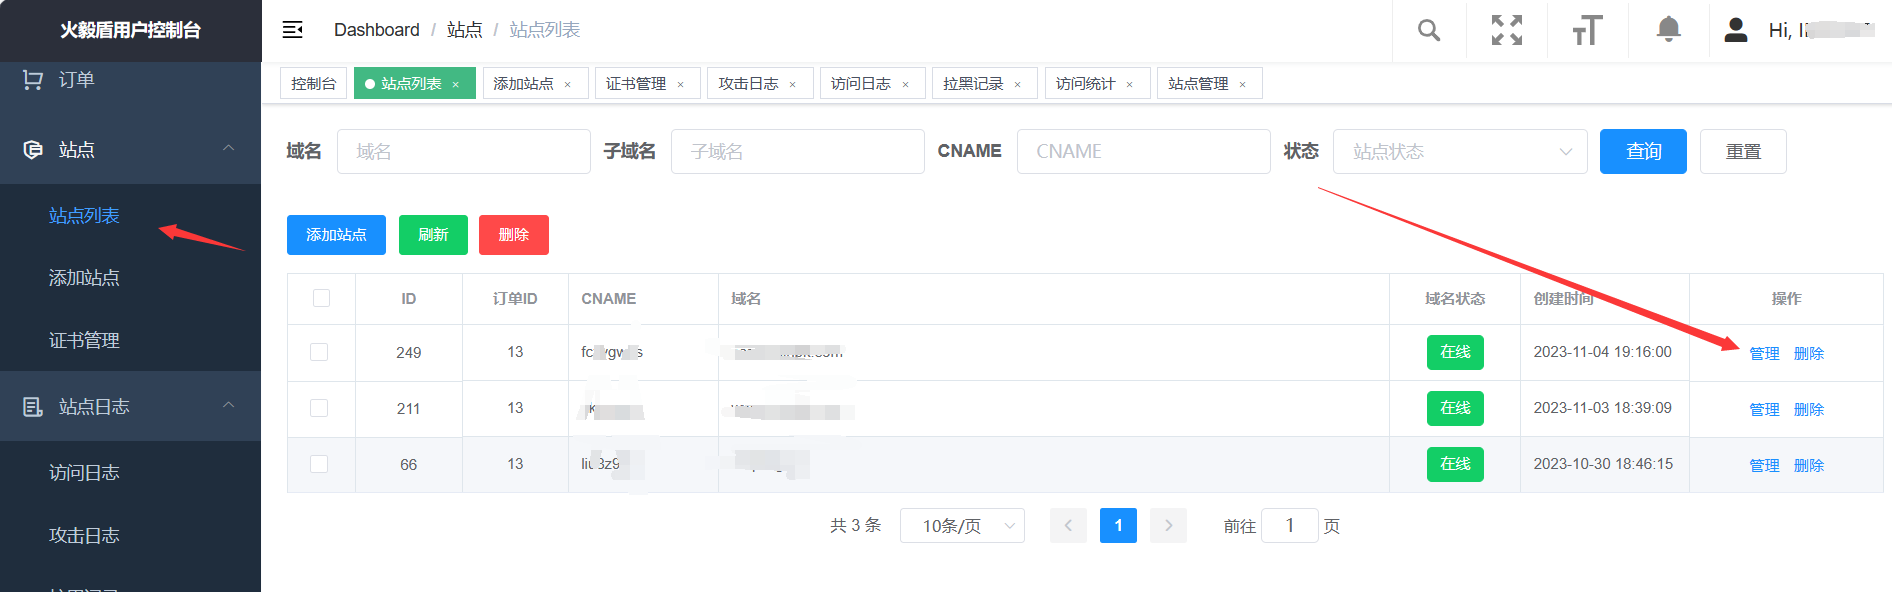
Task: Focus the CNAME input field
Action: point(1144,151)
